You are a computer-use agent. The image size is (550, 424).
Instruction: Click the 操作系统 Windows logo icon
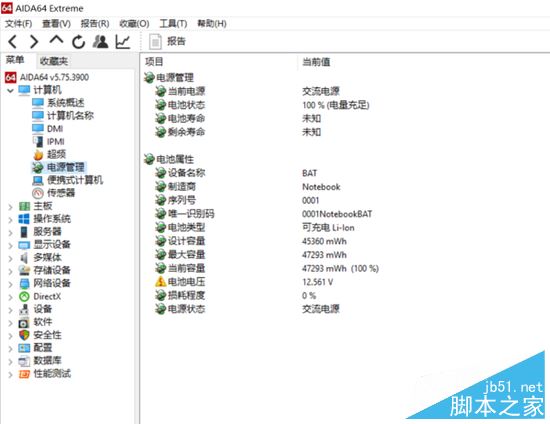point(24,219)
